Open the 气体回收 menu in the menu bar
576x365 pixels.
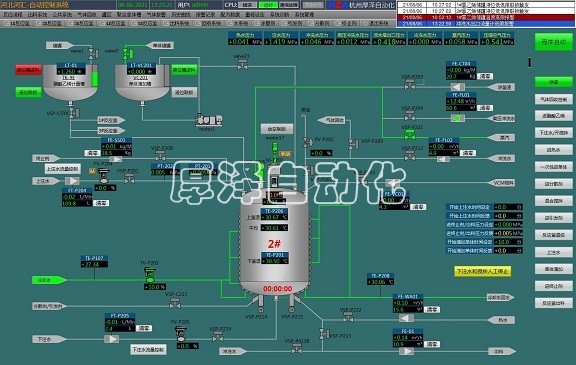[87, 15]
